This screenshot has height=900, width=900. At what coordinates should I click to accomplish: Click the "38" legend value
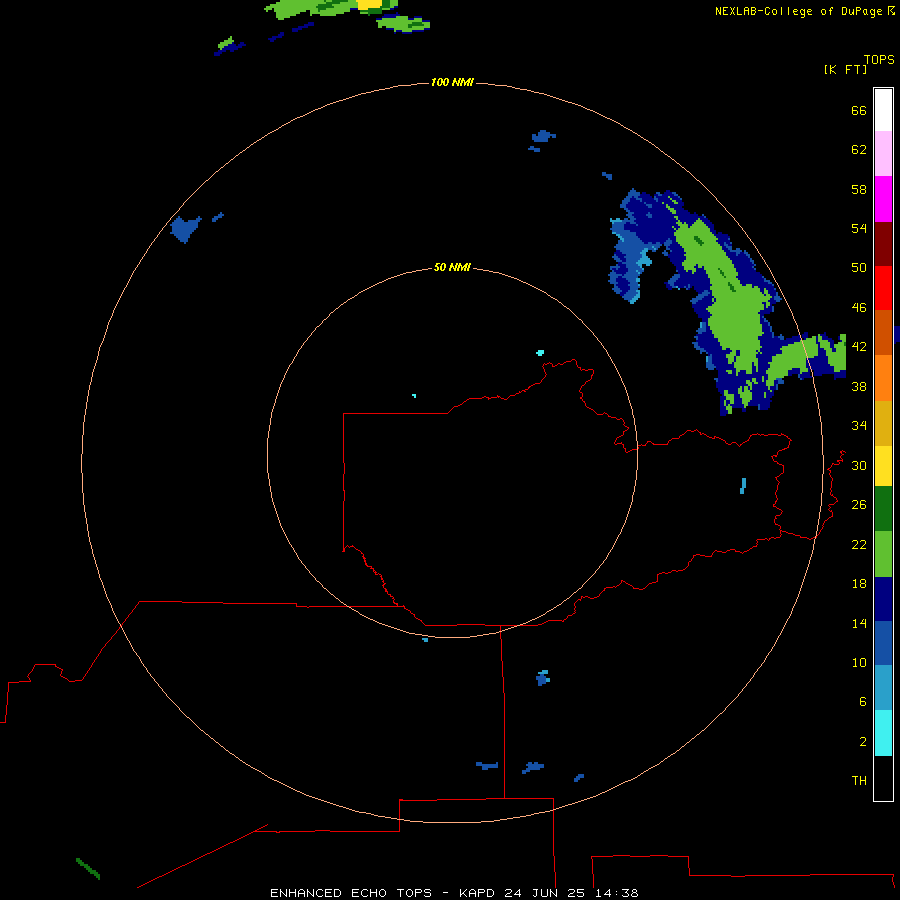[x=859, y=386]
